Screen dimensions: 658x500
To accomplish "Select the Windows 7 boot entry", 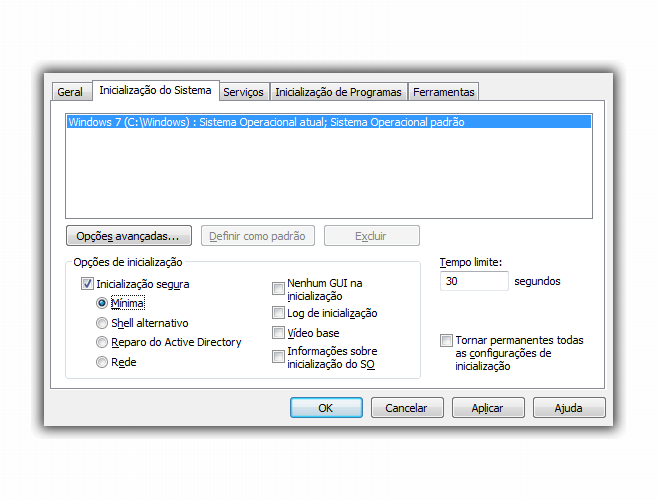I will click(x=266, y=122).
